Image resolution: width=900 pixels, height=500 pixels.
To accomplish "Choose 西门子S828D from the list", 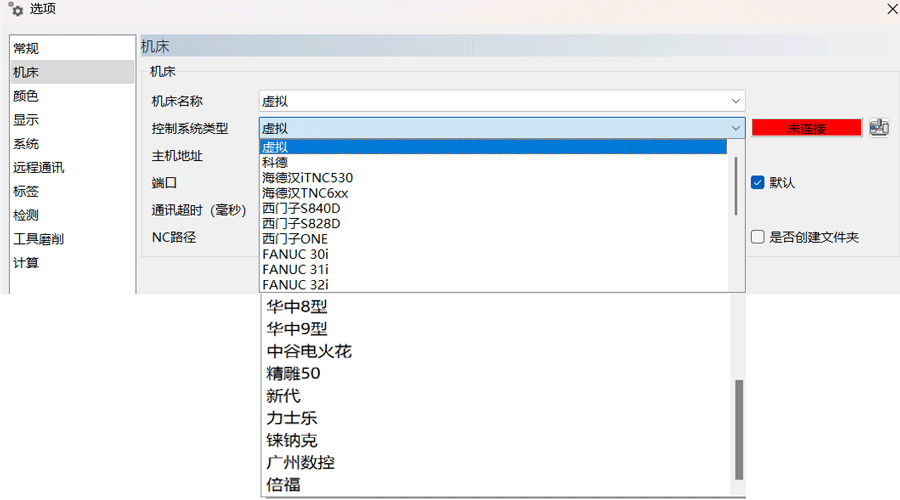I will [x=494, y=223].
